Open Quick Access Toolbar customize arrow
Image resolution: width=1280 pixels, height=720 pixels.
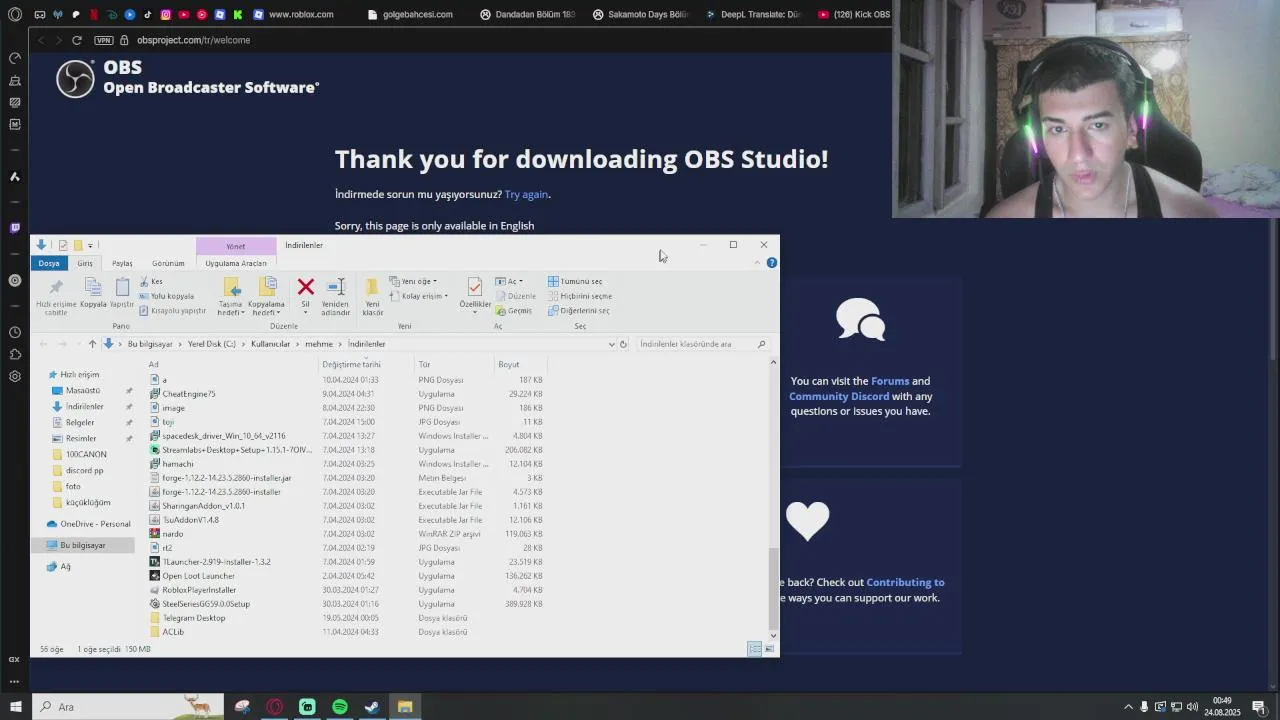pos(90,245)
